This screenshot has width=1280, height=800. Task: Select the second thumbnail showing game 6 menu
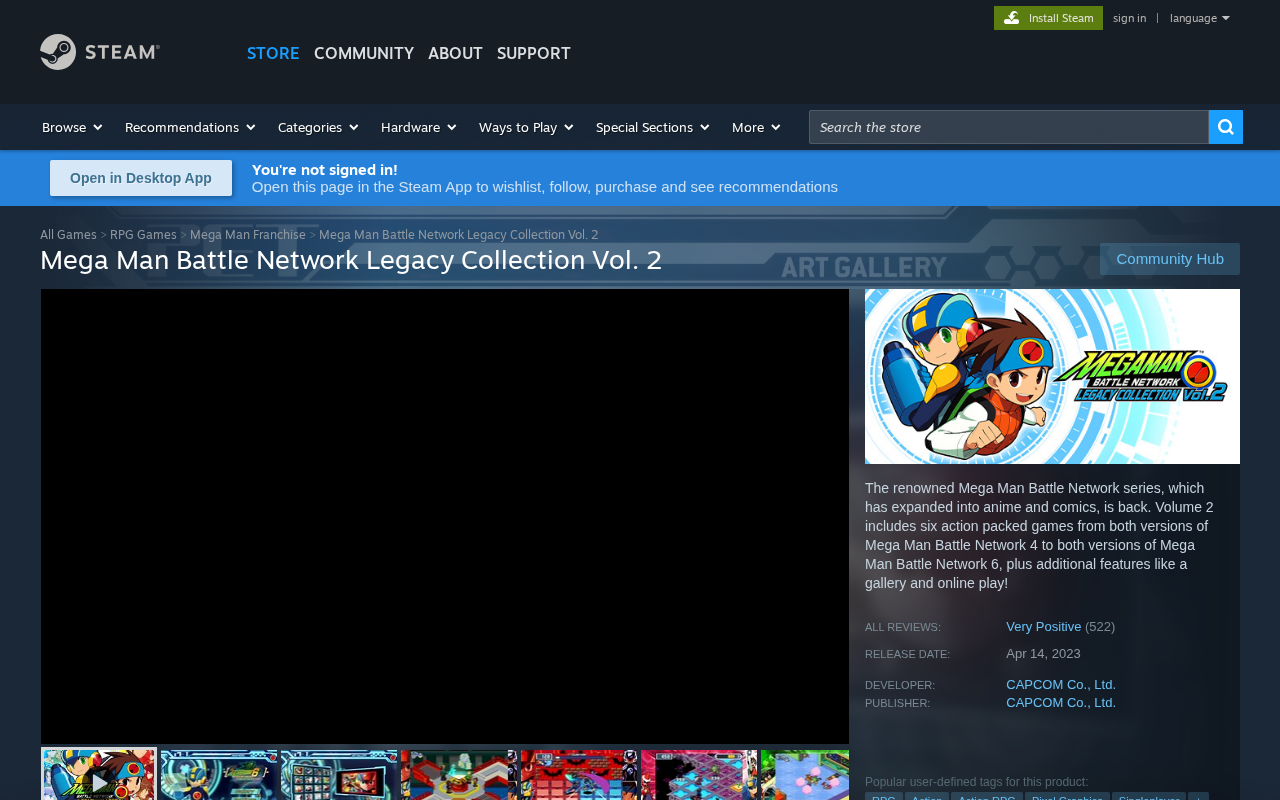click(219, 775)
